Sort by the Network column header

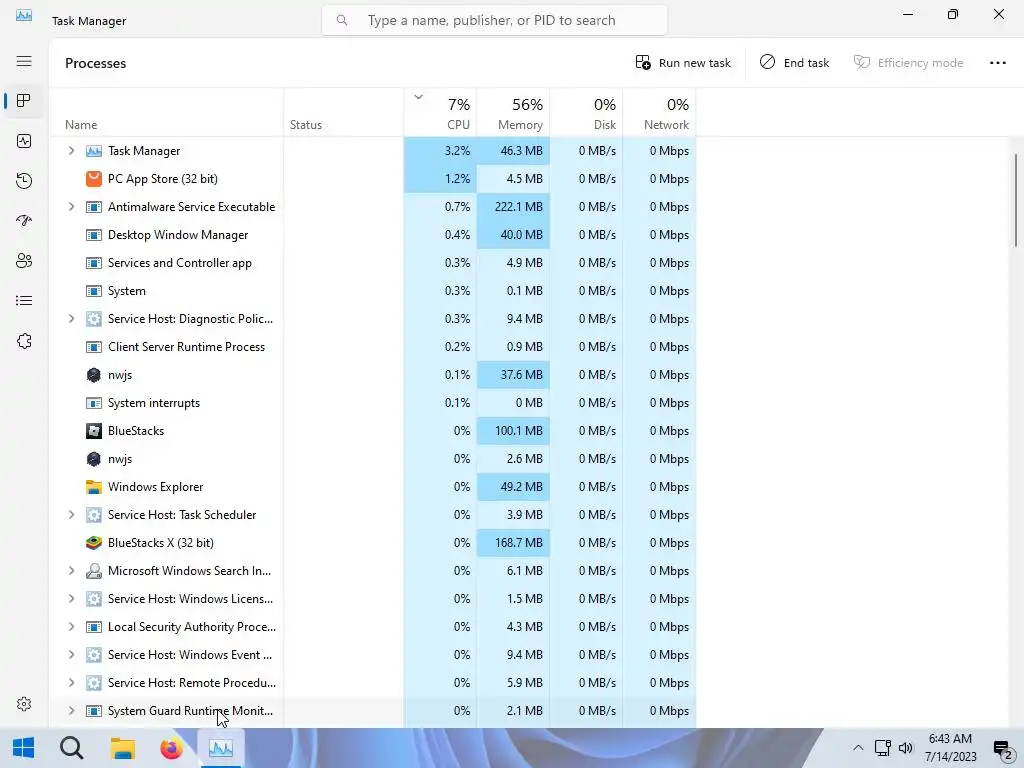tap(660, 113)
